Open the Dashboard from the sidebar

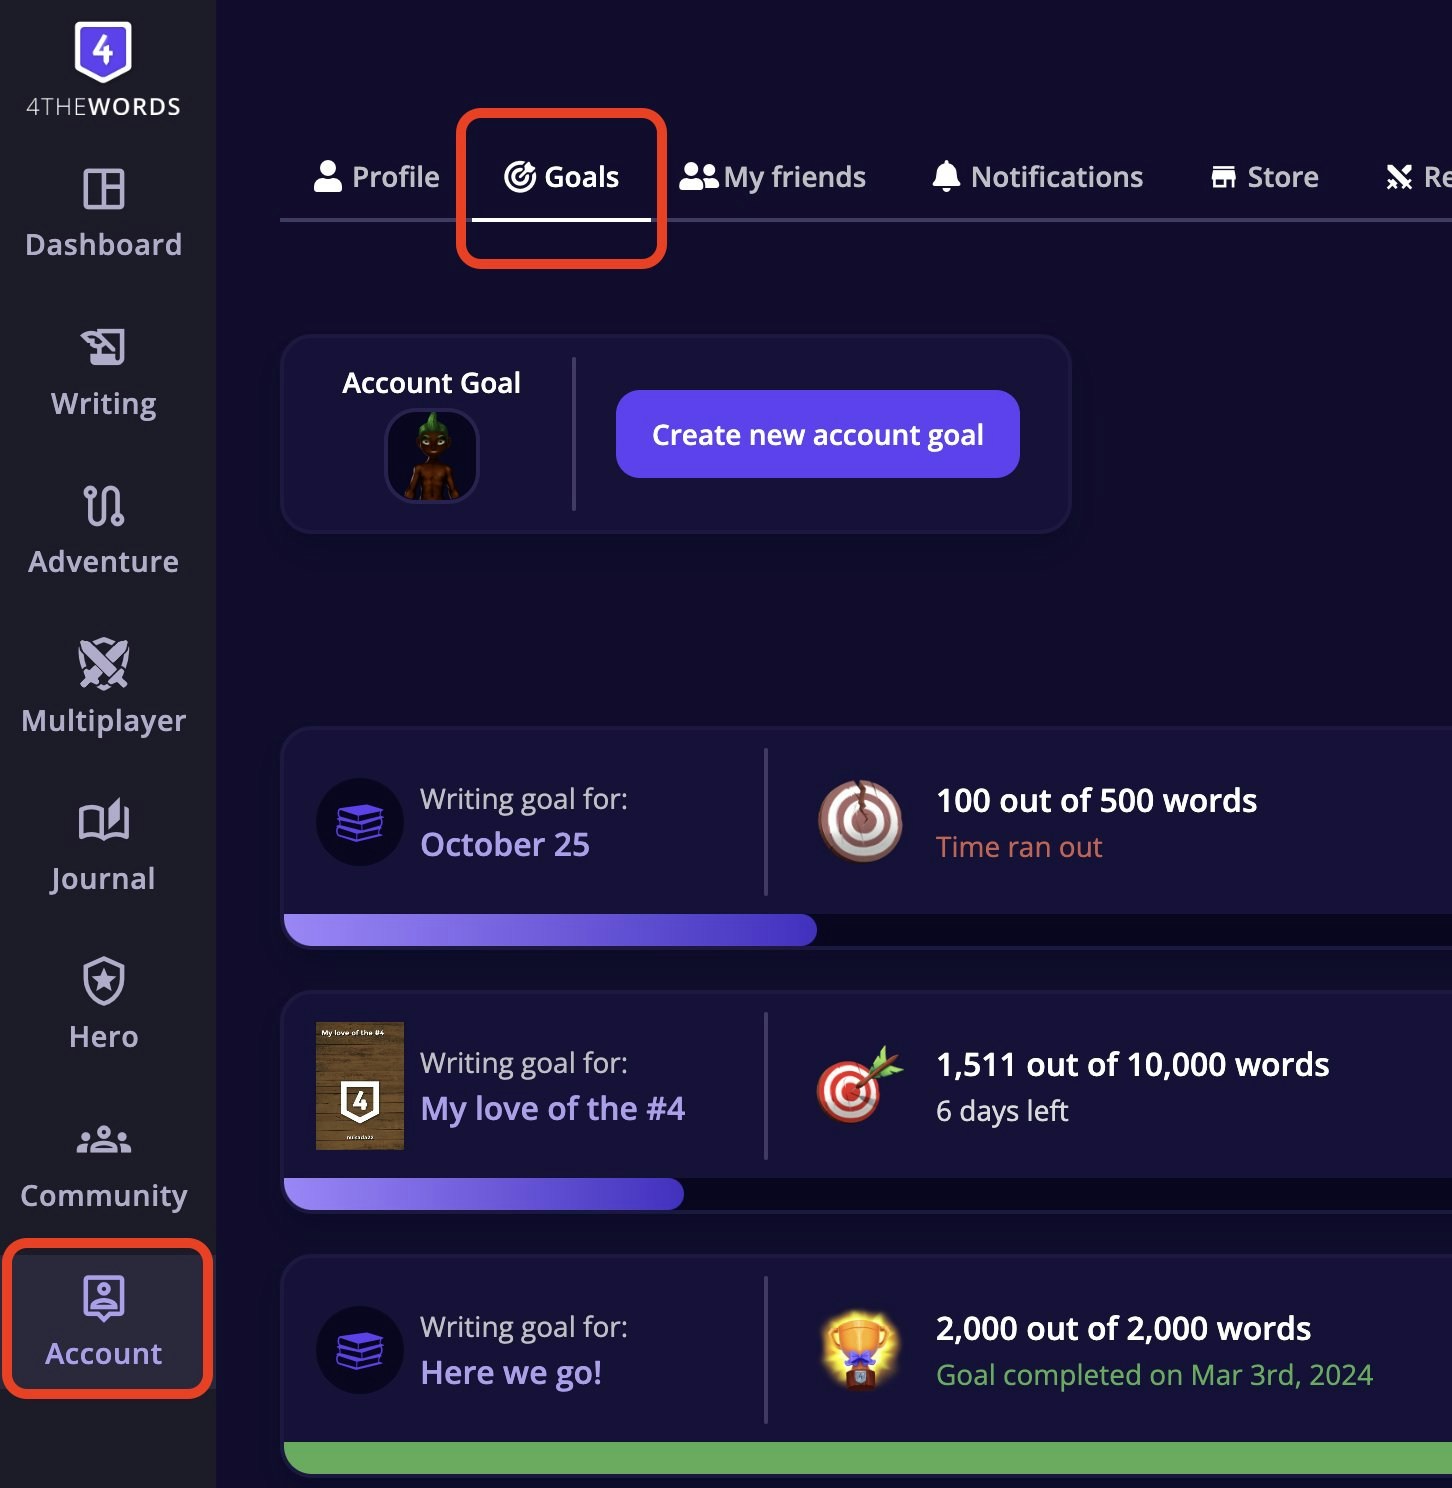coord(103,212)
